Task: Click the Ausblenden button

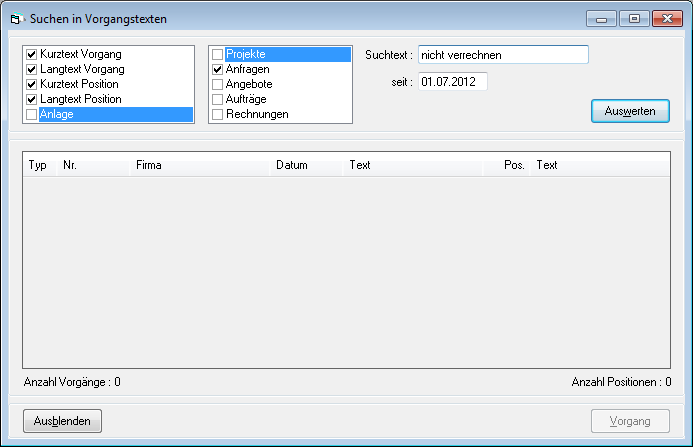Action: (62, 421)
